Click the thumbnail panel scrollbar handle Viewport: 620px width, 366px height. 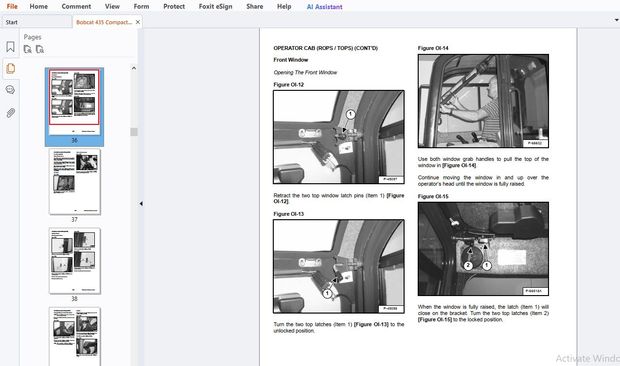click(x=134, y=132)
